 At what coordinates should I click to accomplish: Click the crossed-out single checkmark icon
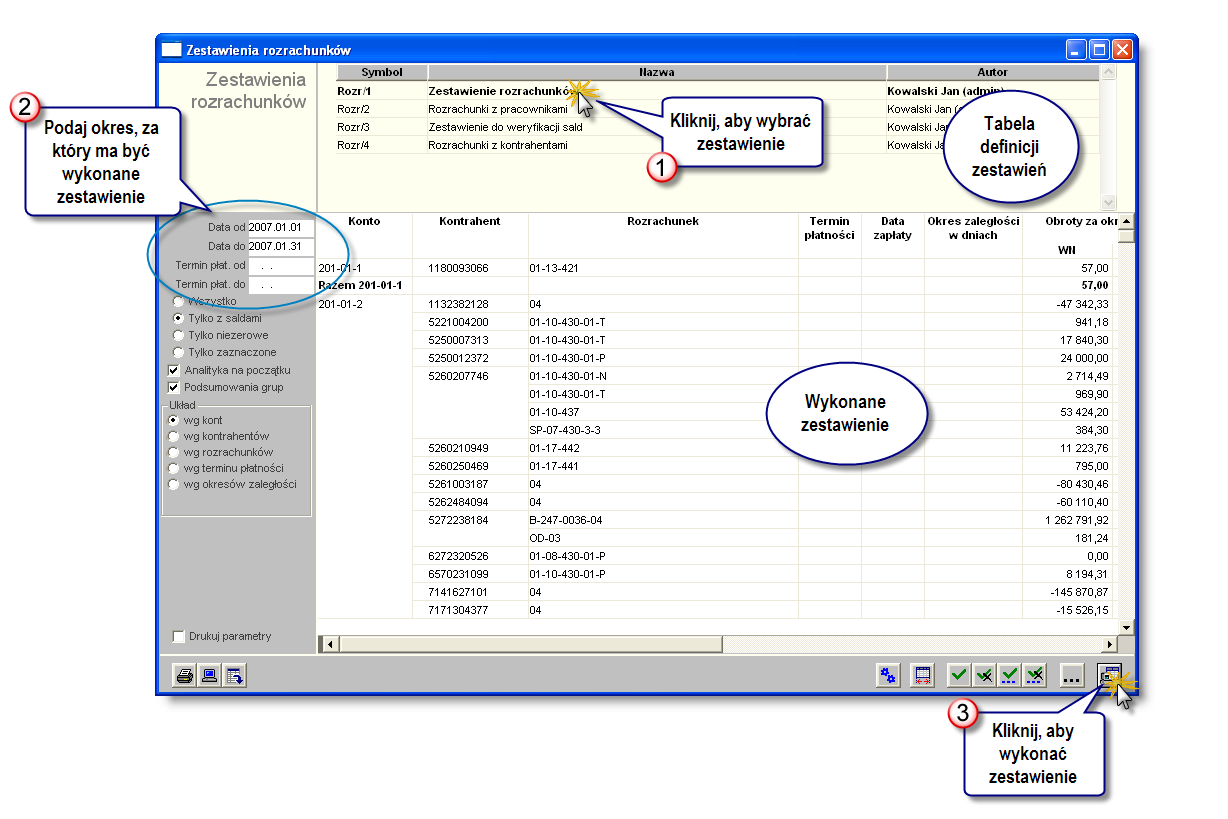coord(984,676)
